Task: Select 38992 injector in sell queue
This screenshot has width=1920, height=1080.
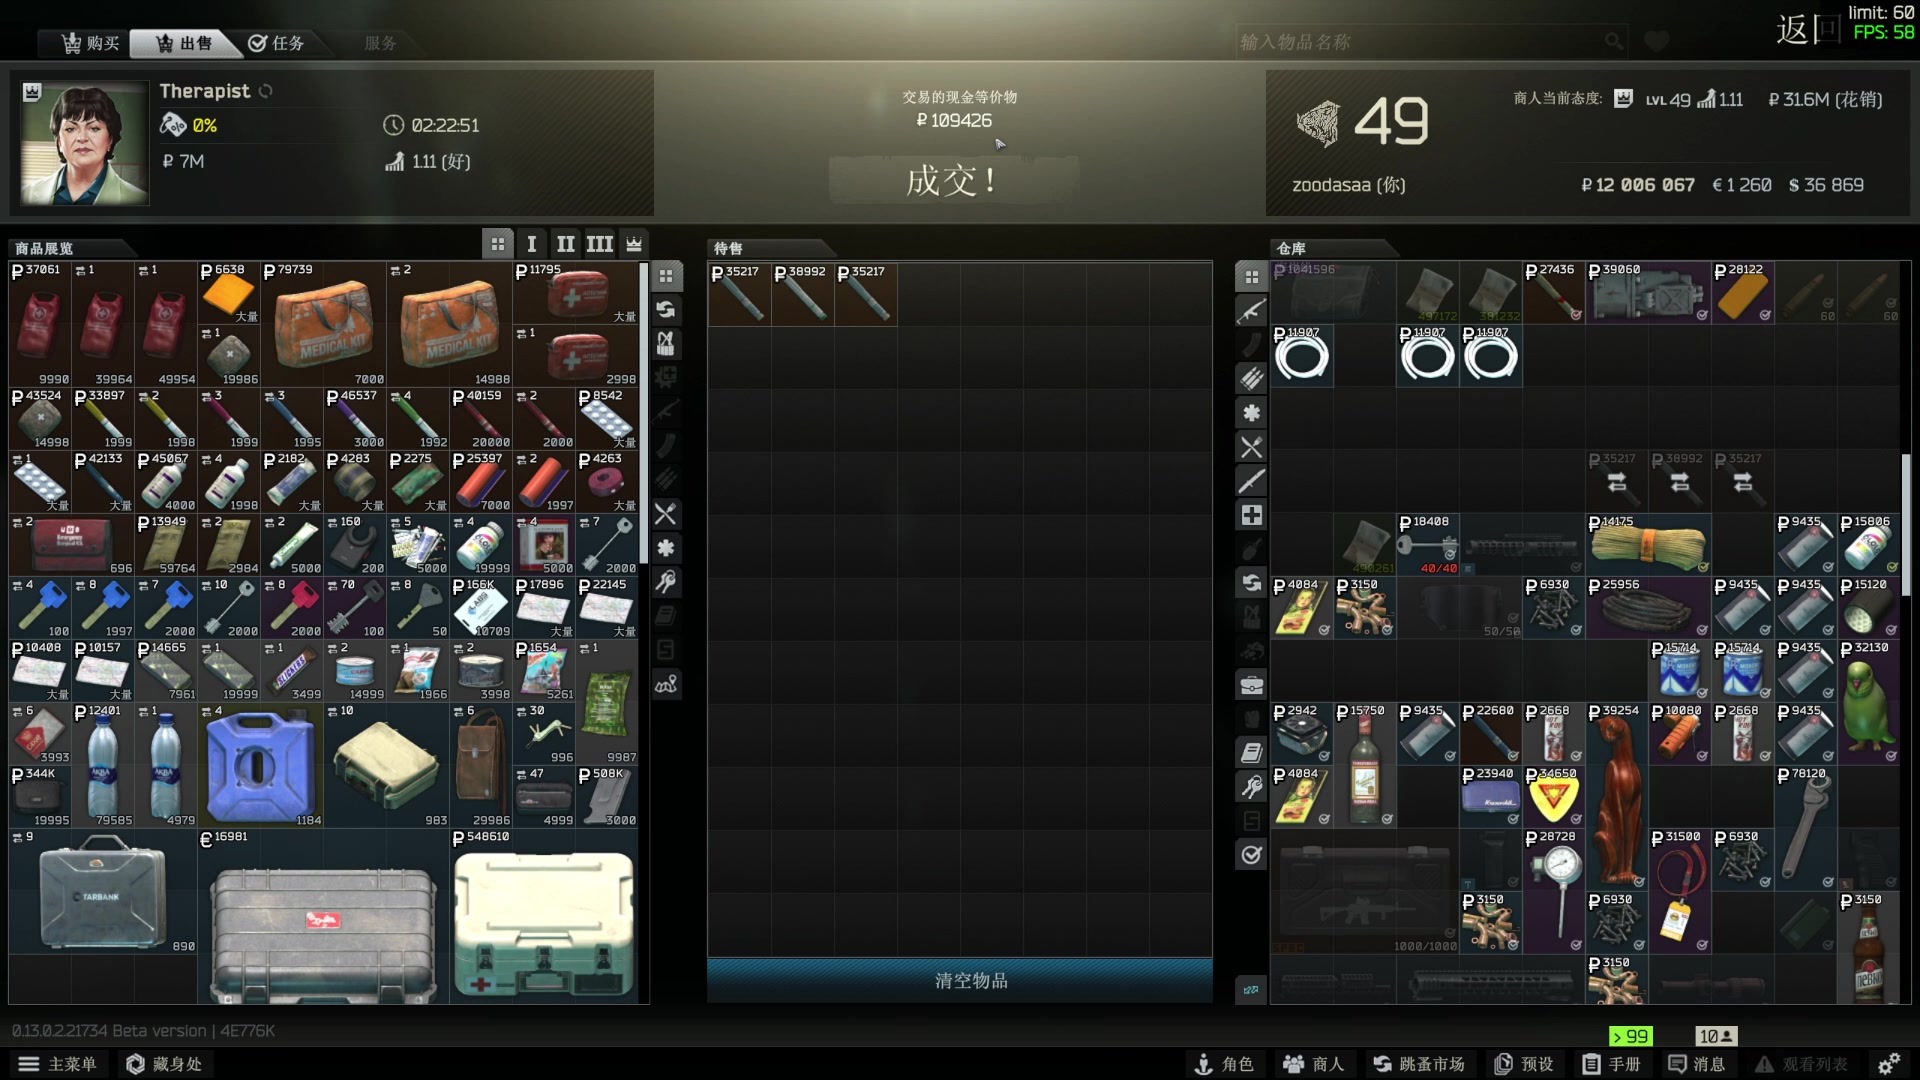Action: [x=802, y=294]
